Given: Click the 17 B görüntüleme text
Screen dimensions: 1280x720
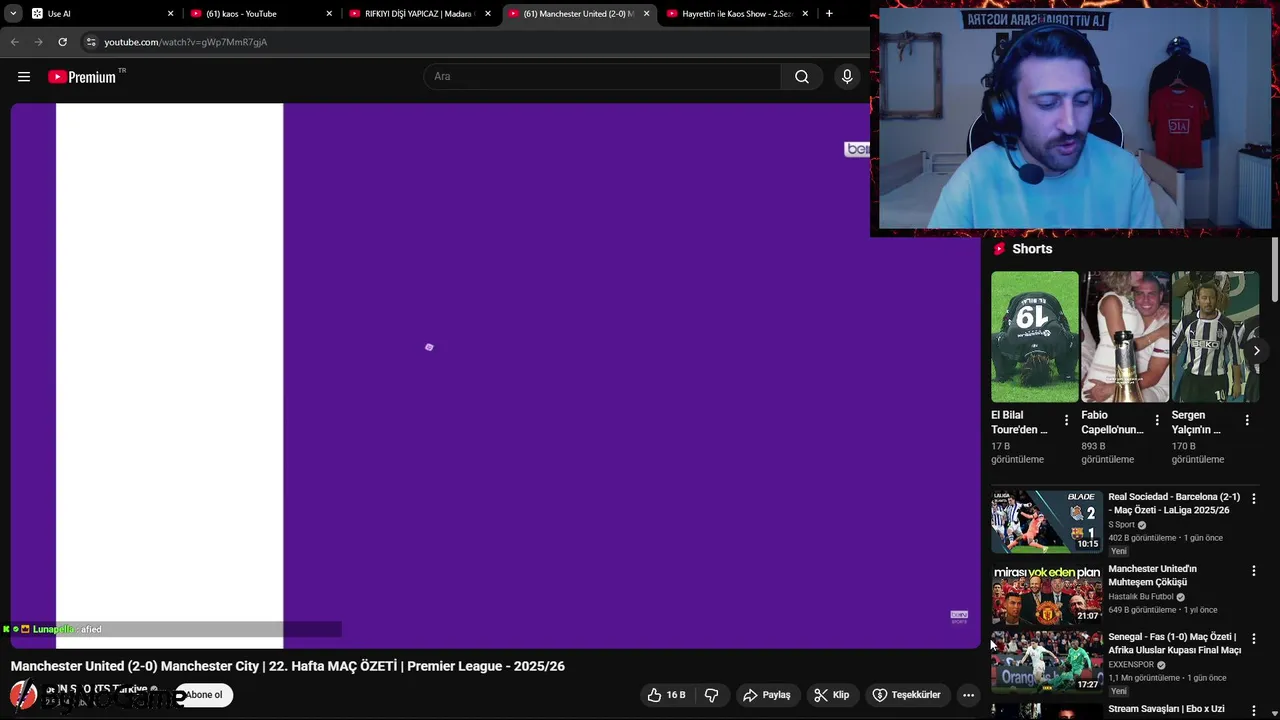Looking at the screenshot, I should pos(1017,453).
